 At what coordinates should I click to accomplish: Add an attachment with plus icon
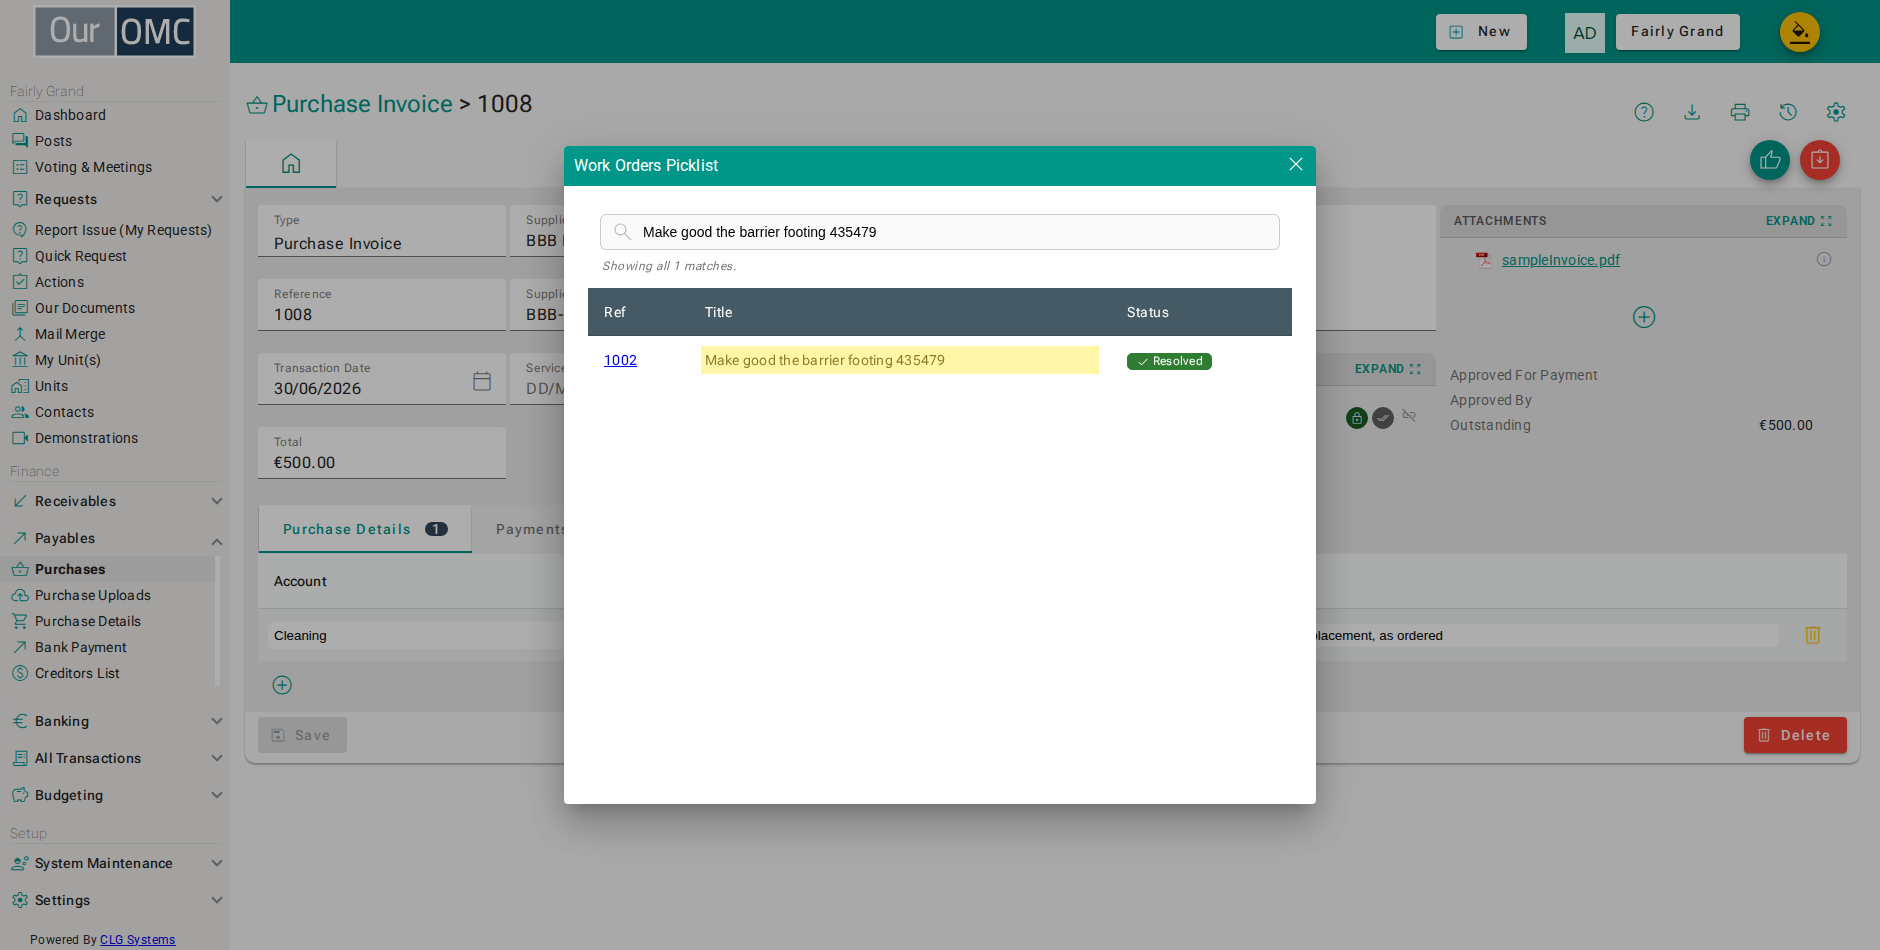tap(1644, 317)
